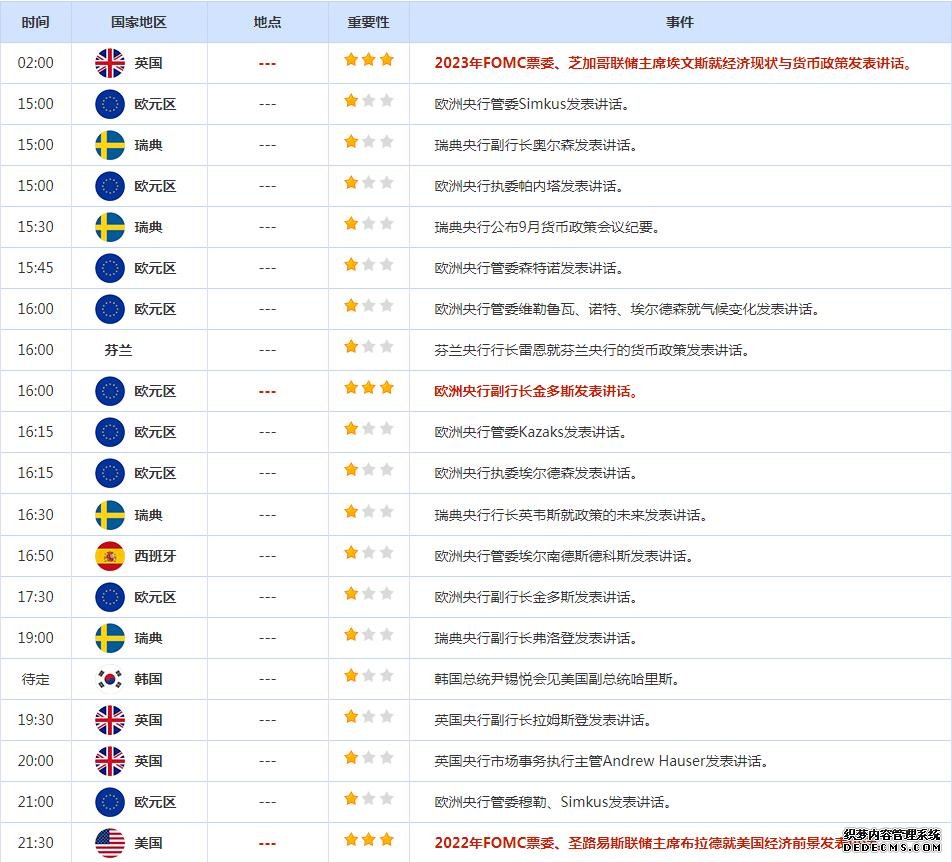Image resolution: width=952 pixels, height=862 pixels.
Task: Click the South Korea flag beside 韩国
Action: point(110,679)
